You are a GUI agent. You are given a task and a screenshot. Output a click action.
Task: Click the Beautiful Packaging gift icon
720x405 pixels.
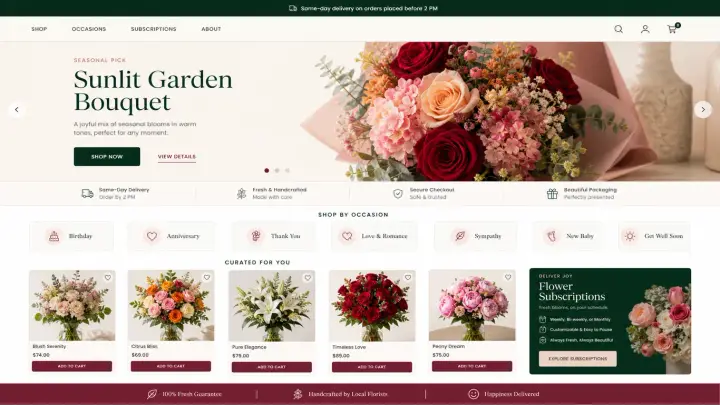click(552, 193)
